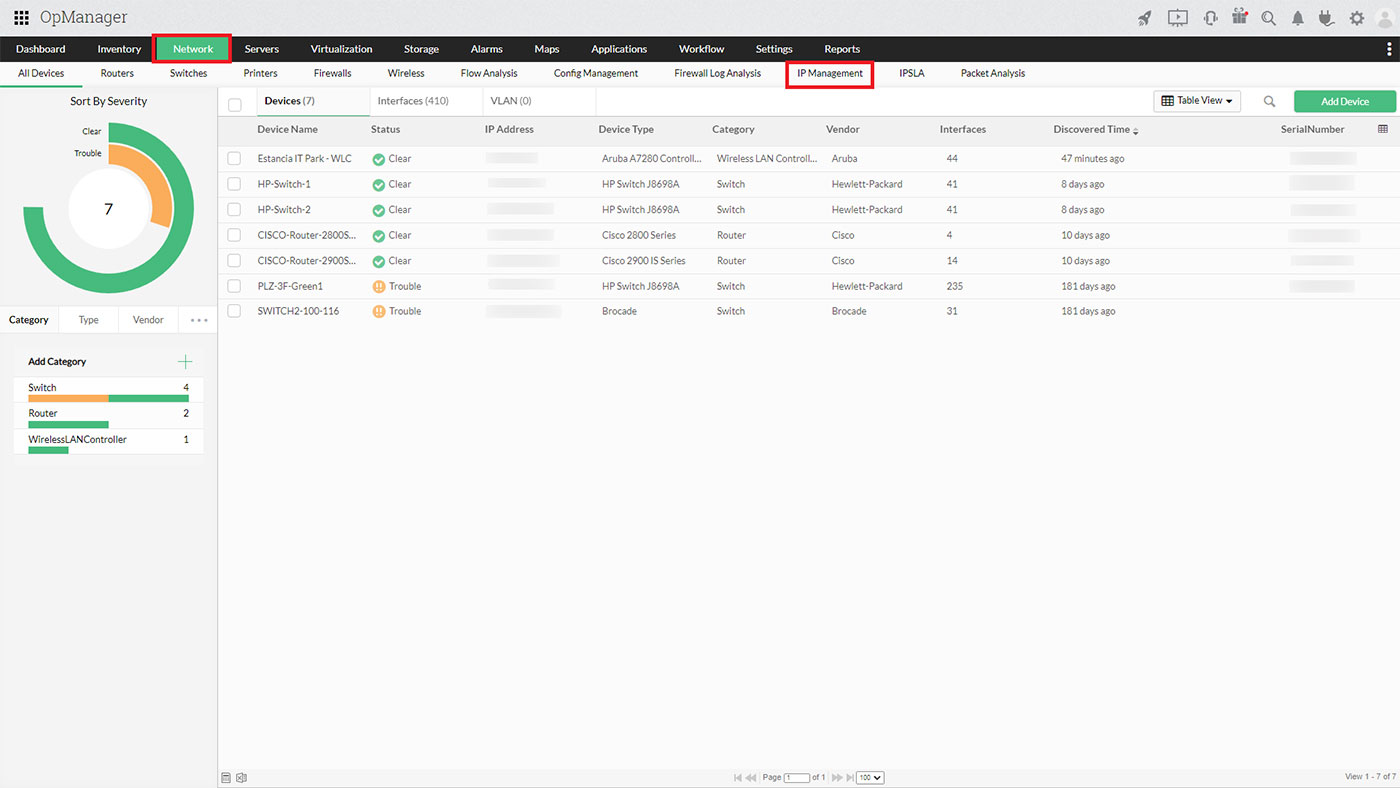Open the user profile avatar
Image resolution: width=1400 pixels, height=788 pixels.
click(x=1385, y=18)
